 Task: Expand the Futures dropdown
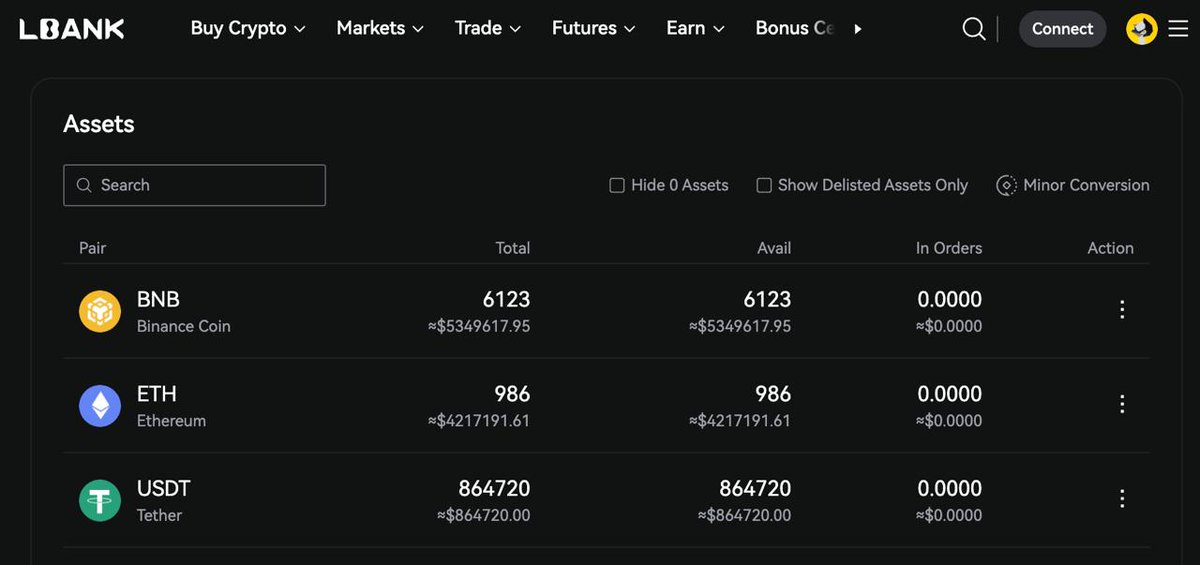coord(593,28)
